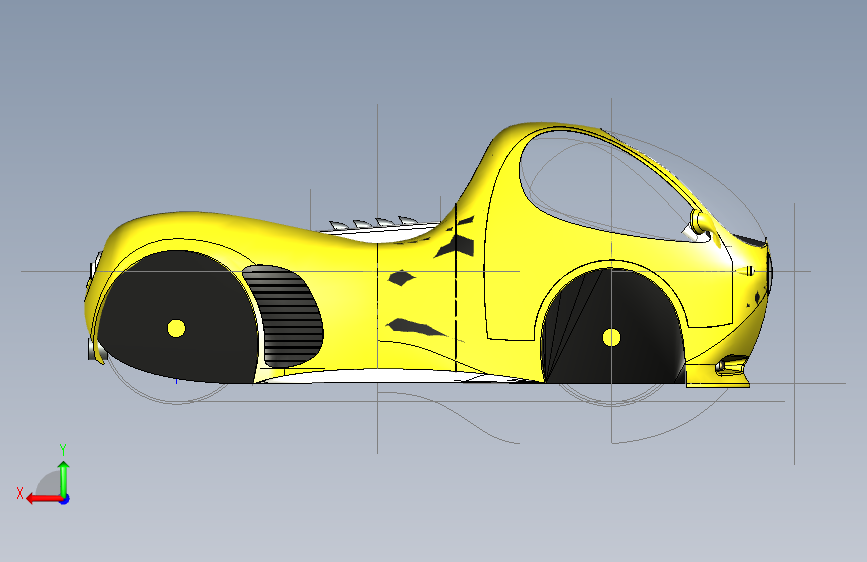The width and height of the screenshot is (867, 562).
Task: Click the red "X" axis label
Action: pyautogui.click(x=20, y=493)
